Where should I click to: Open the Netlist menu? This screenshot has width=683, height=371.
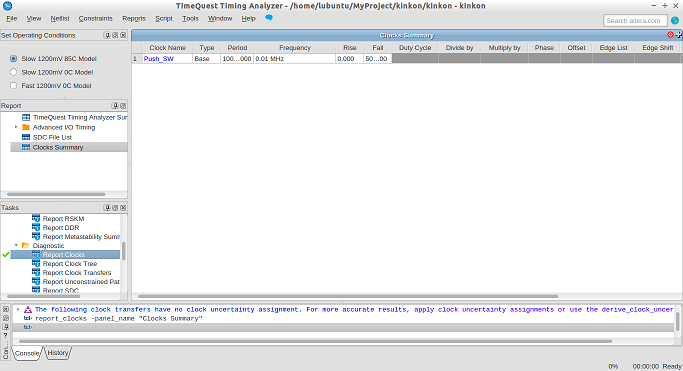pyautogui.click(x=60, y=18)
